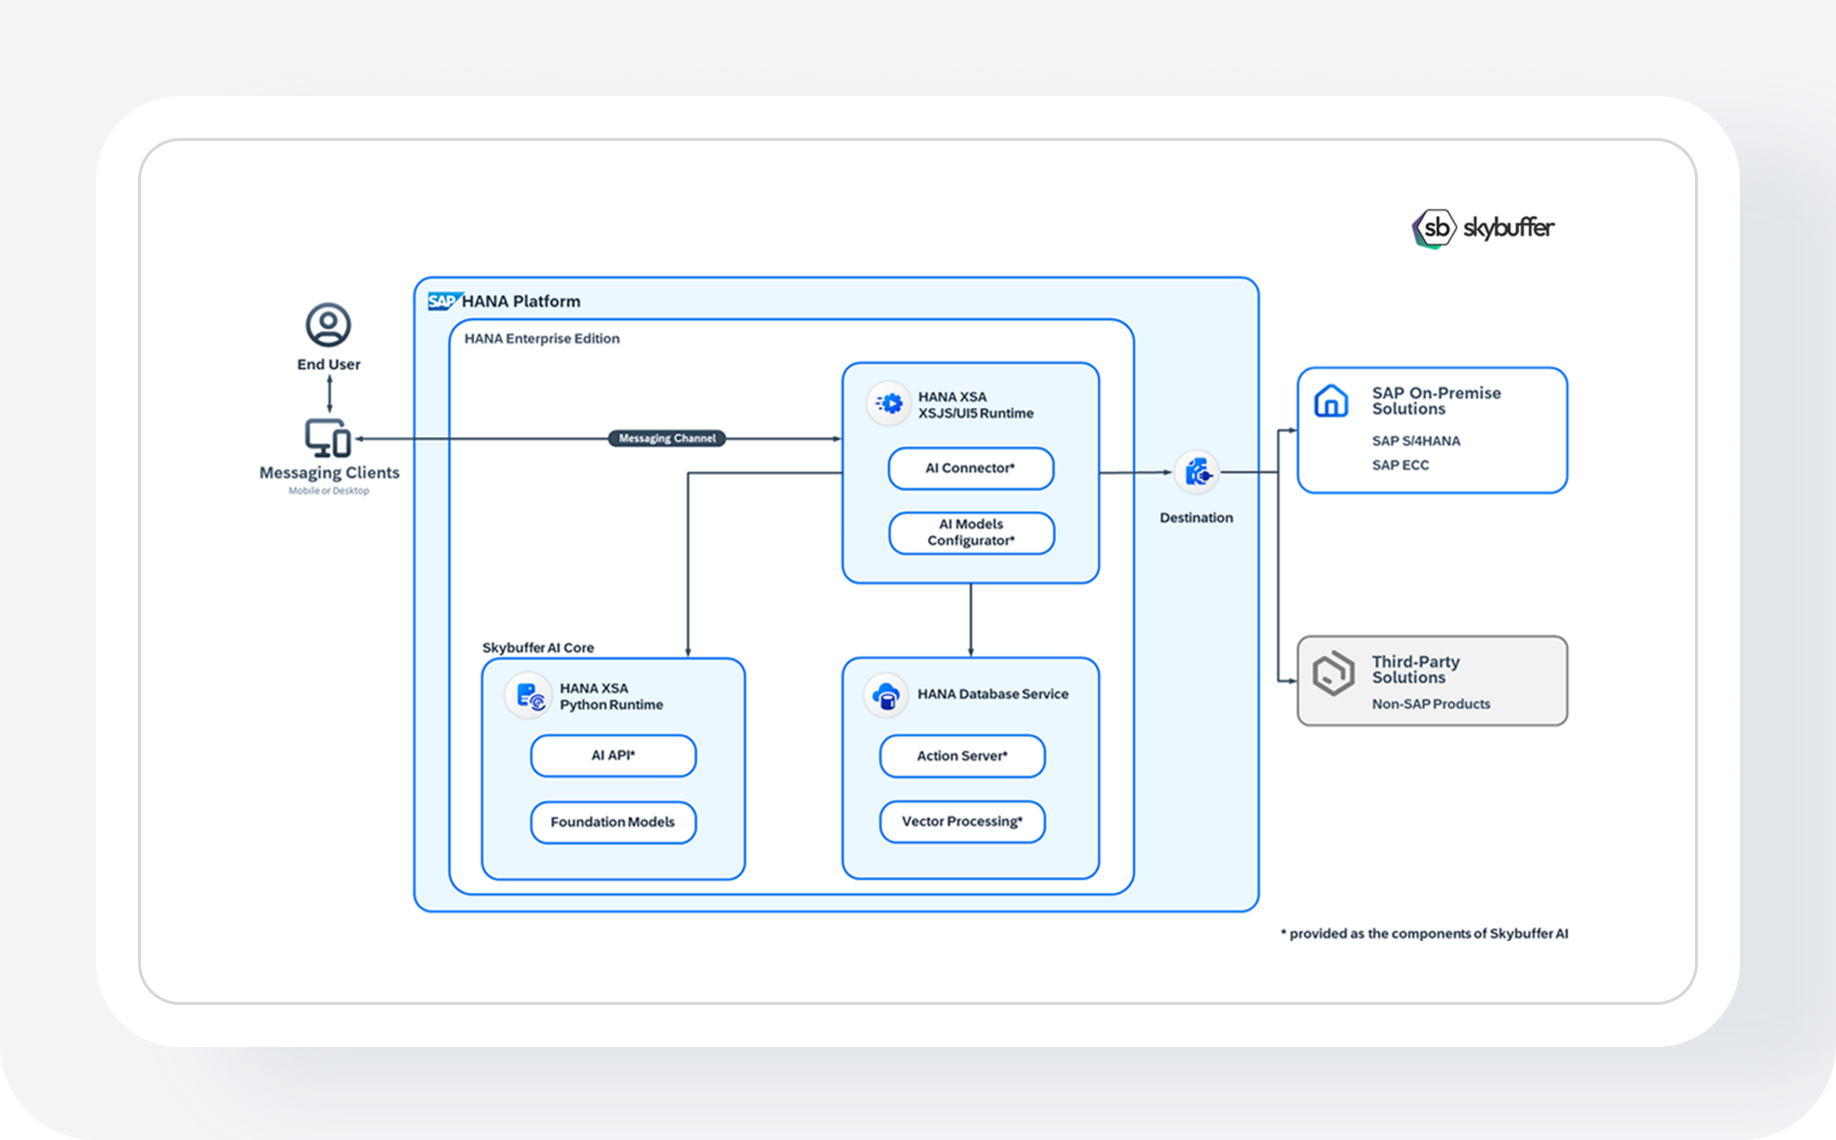Click the Action Server component
Screen dimensions: 1836x1140
pyautogui.click(x=962, y=756)
